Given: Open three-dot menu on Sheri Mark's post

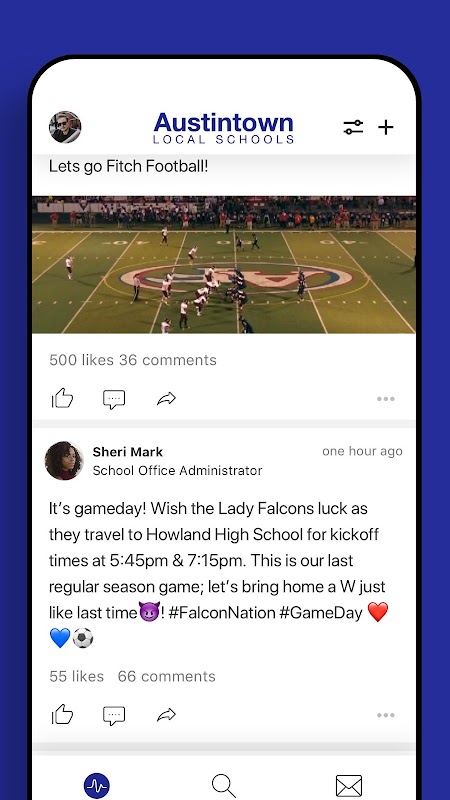Looking at the screenshot, I should click(386, 715).
